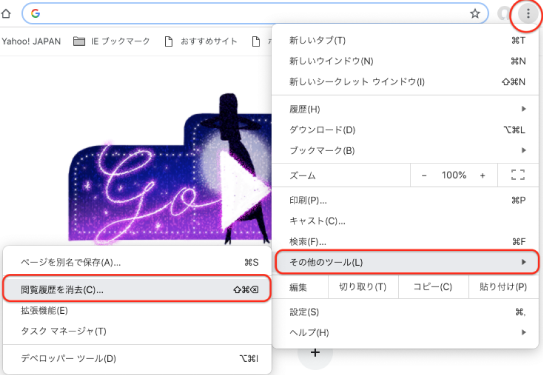Click the bookmark star icon in address bar
Viewport: 543px width, 375px height.
click(475, 14)
